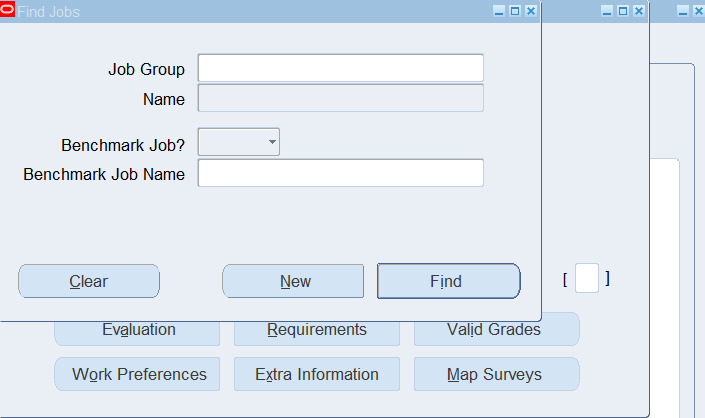Maximize the Find Jobs window

(515, 11)
